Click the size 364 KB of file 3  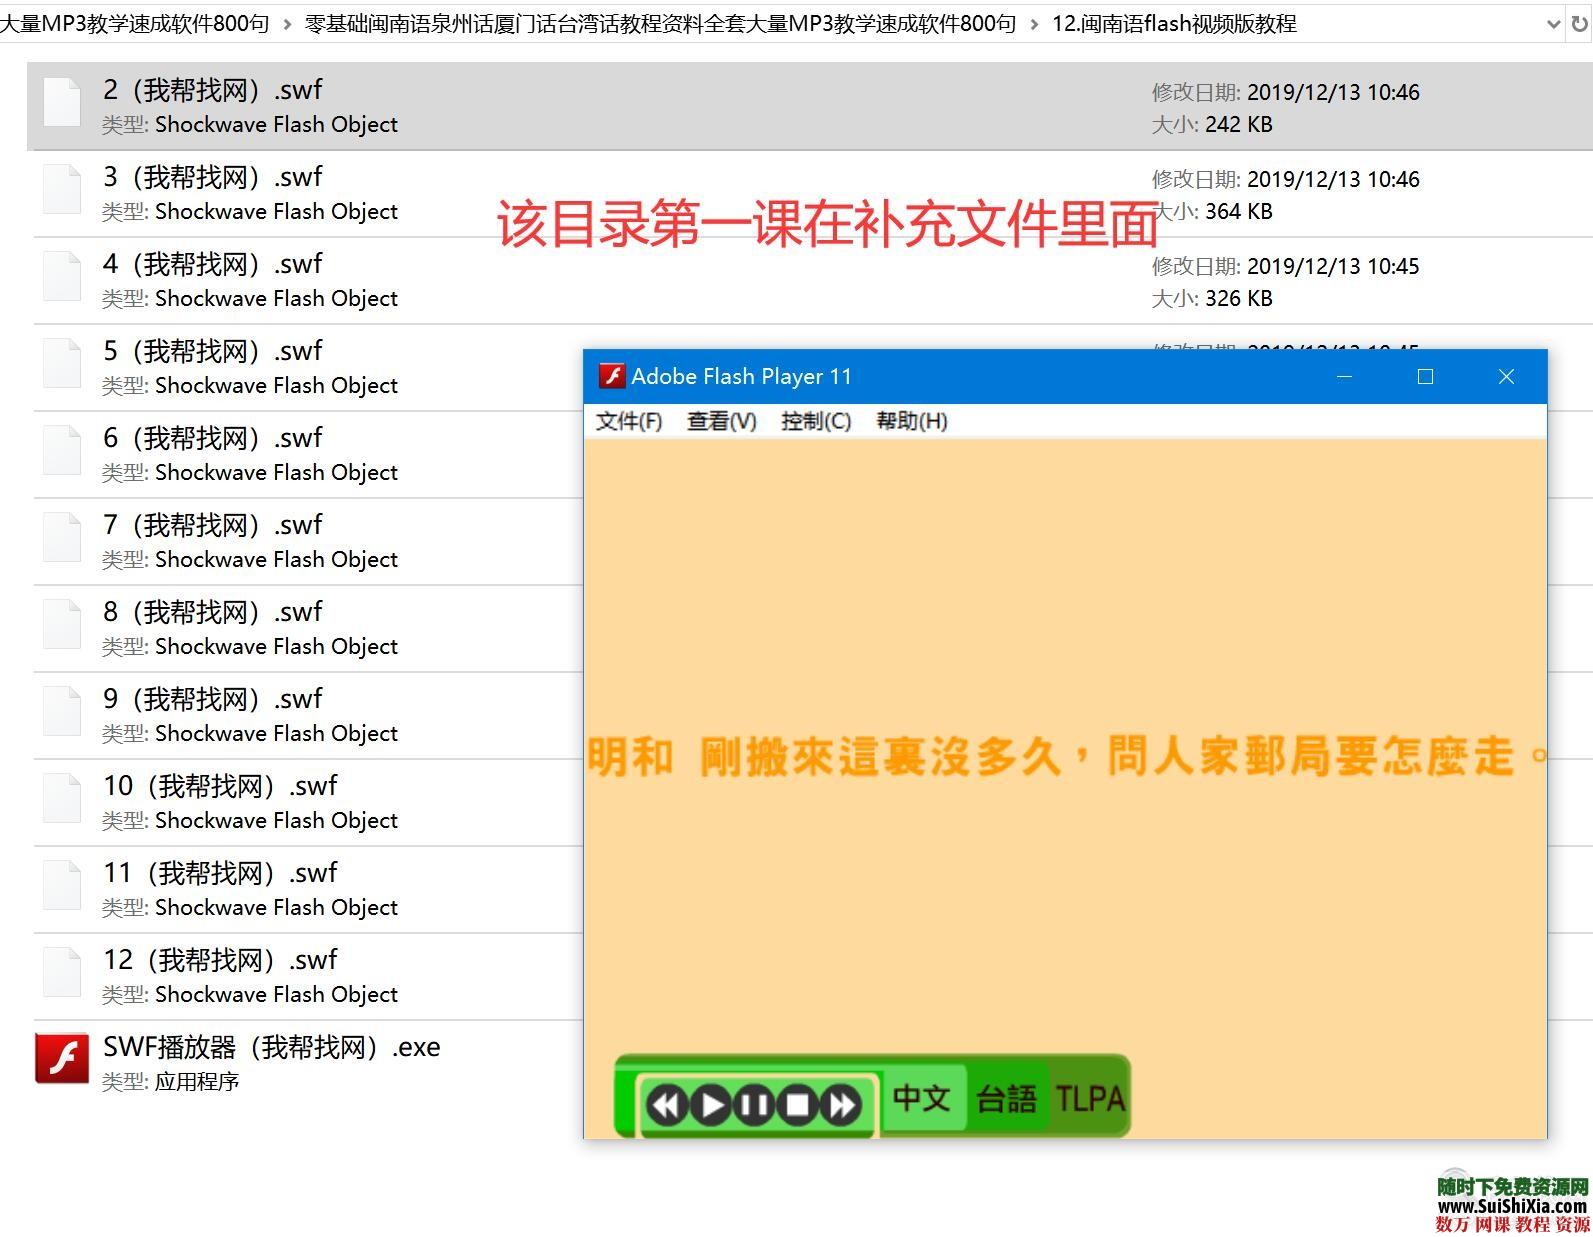coord(1239,211)
